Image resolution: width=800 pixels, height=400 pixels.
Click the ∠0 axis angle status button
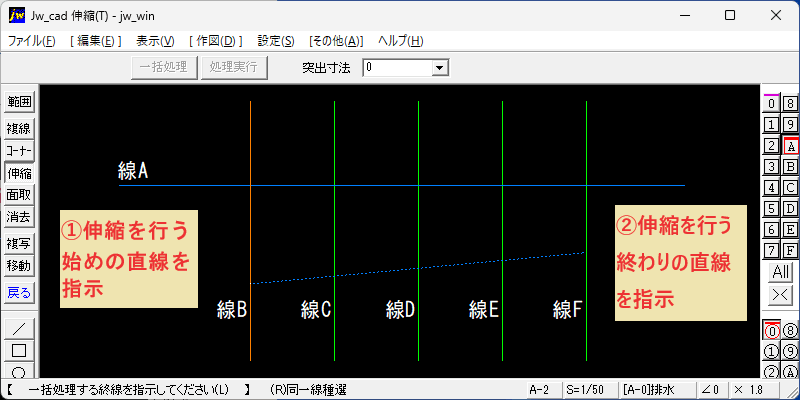coord(712,391)
